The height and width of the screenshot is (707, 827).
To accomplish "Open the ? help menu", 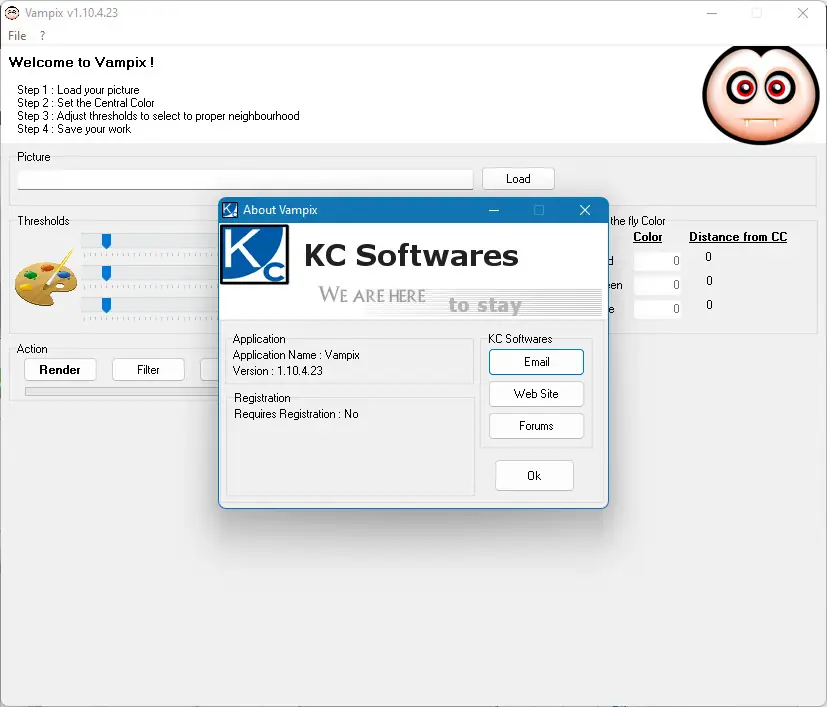I will (x=42, y=35).
